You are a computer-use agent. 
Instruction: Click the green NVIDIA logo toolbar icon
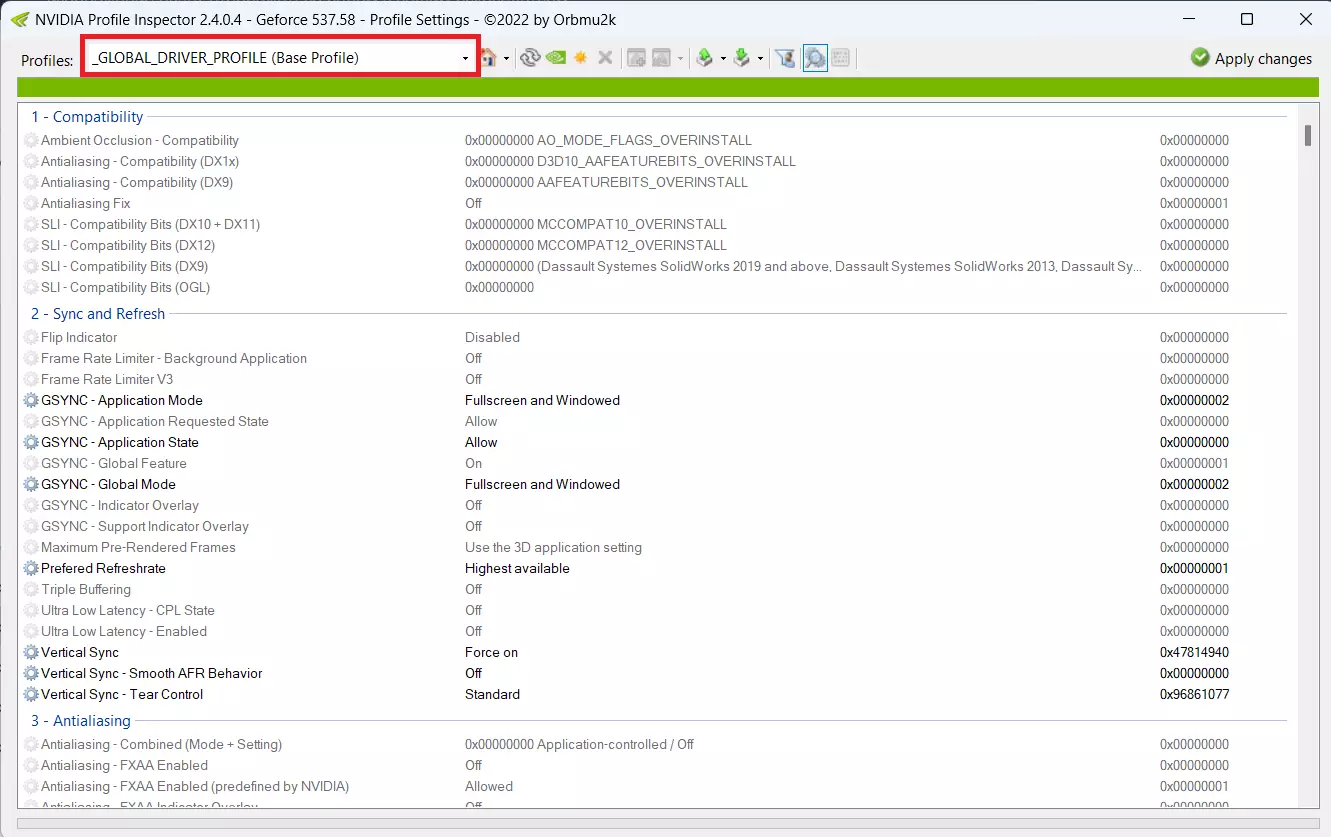555,58
